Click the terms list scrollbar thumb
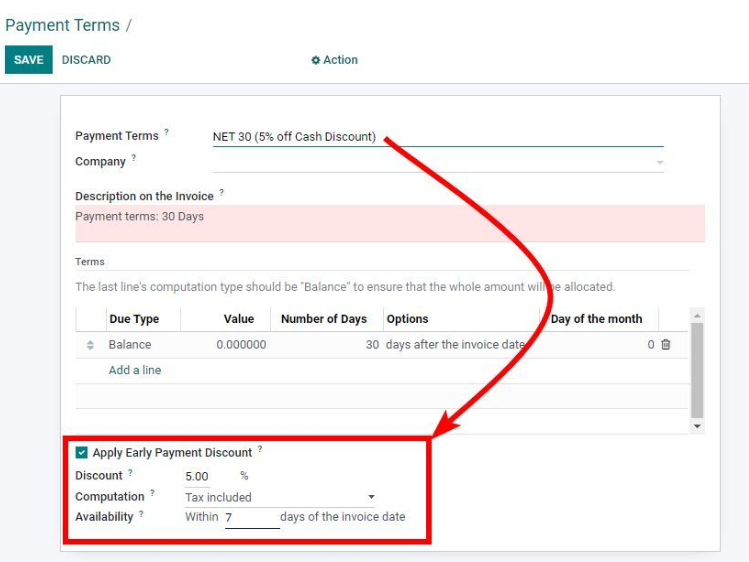Image resolution: width=749 pixels, height=562 pixels. click(697, 371)
